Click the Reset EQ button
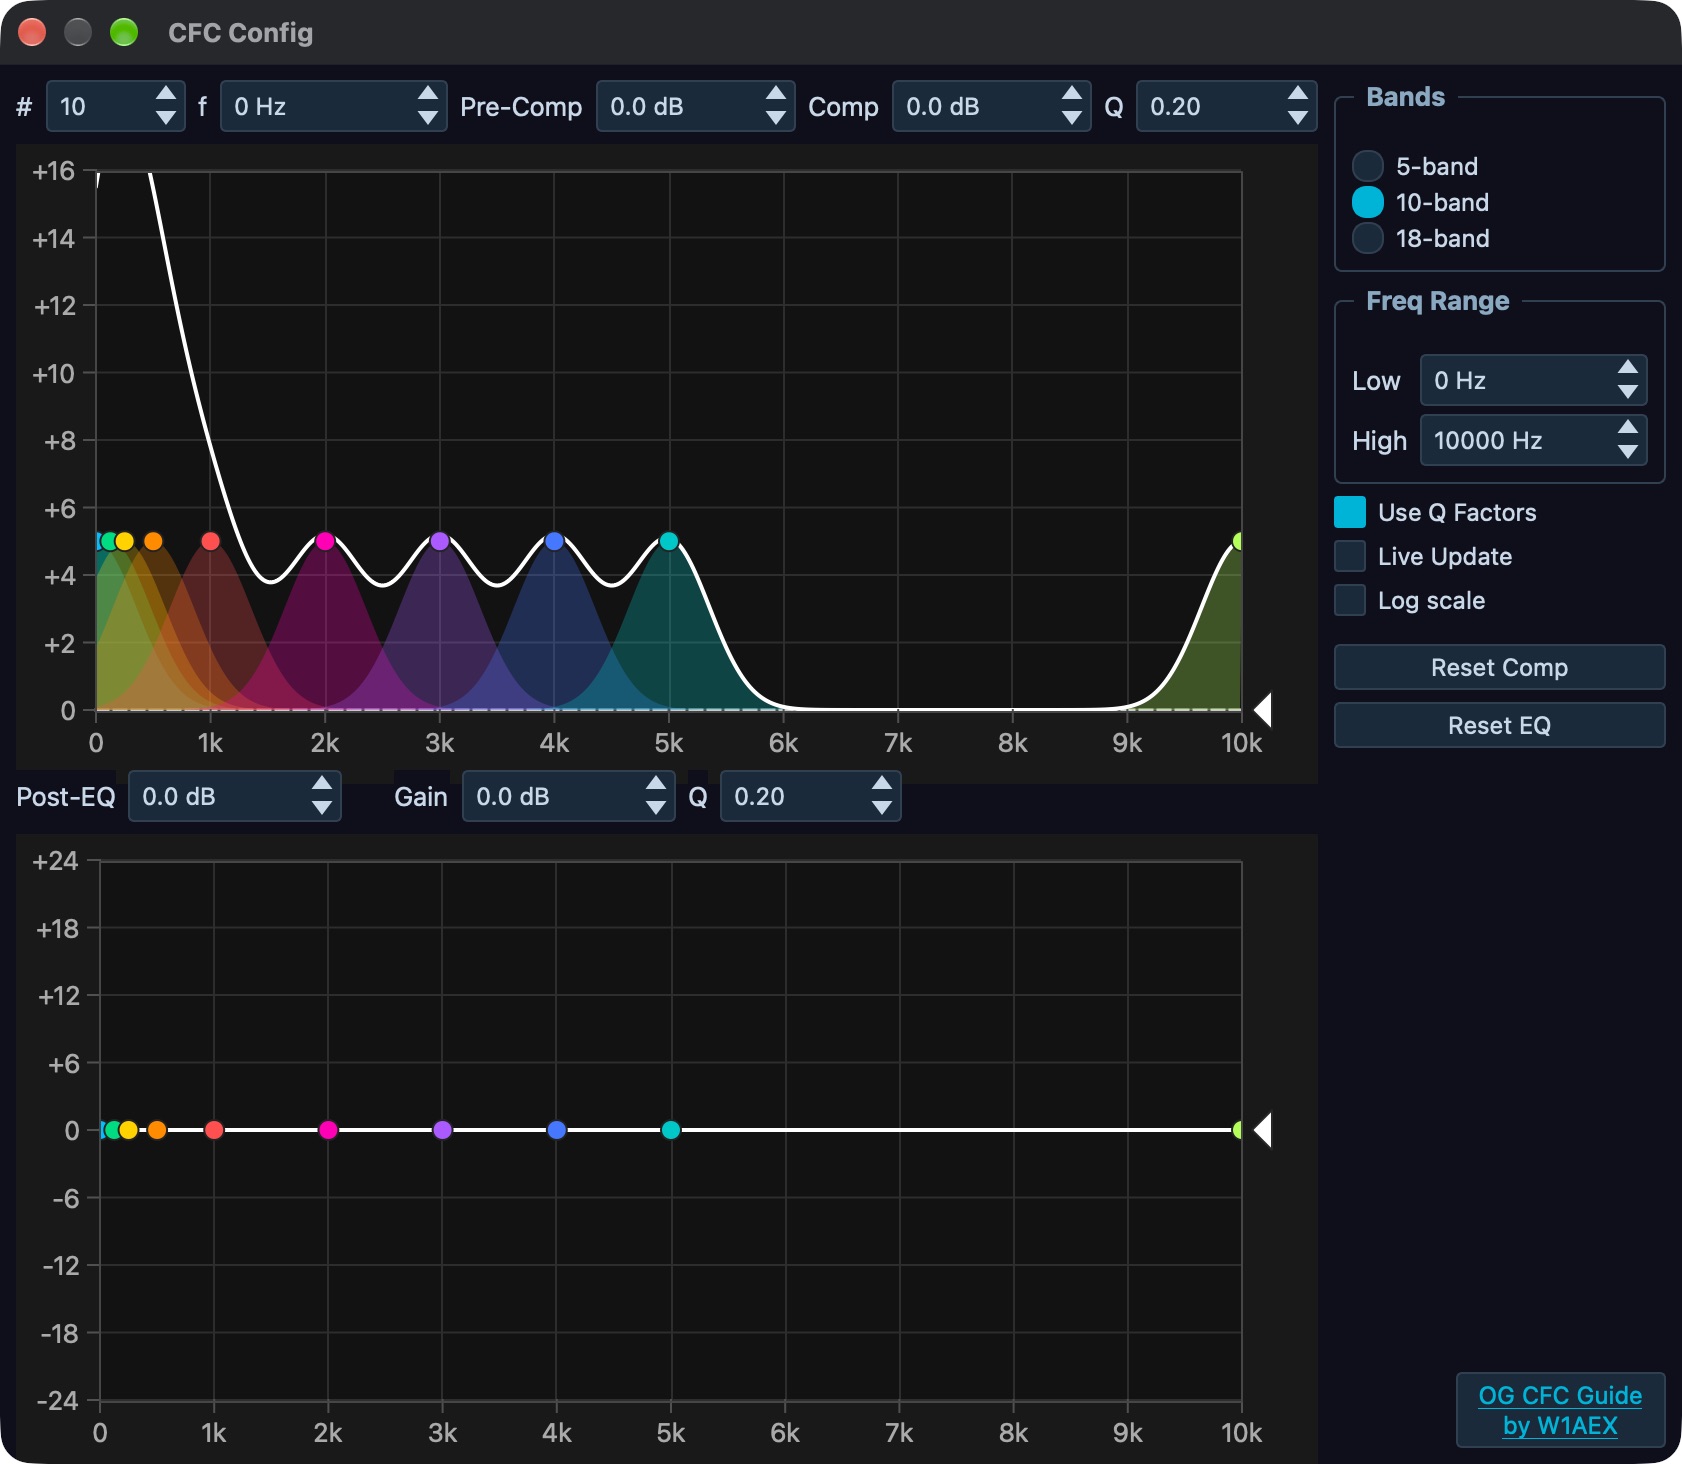 click(x=1499, y=725)
